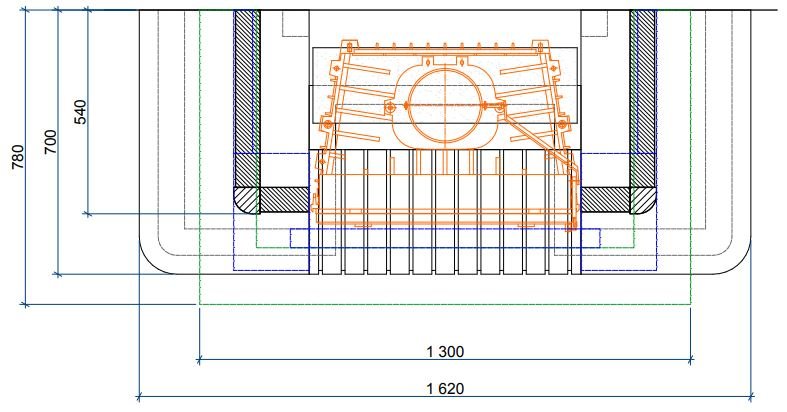Viewport: 787px width, 412px height.
Task: Click the 780 dimension line bottom endpoint
Action: (x=25, y=303)
